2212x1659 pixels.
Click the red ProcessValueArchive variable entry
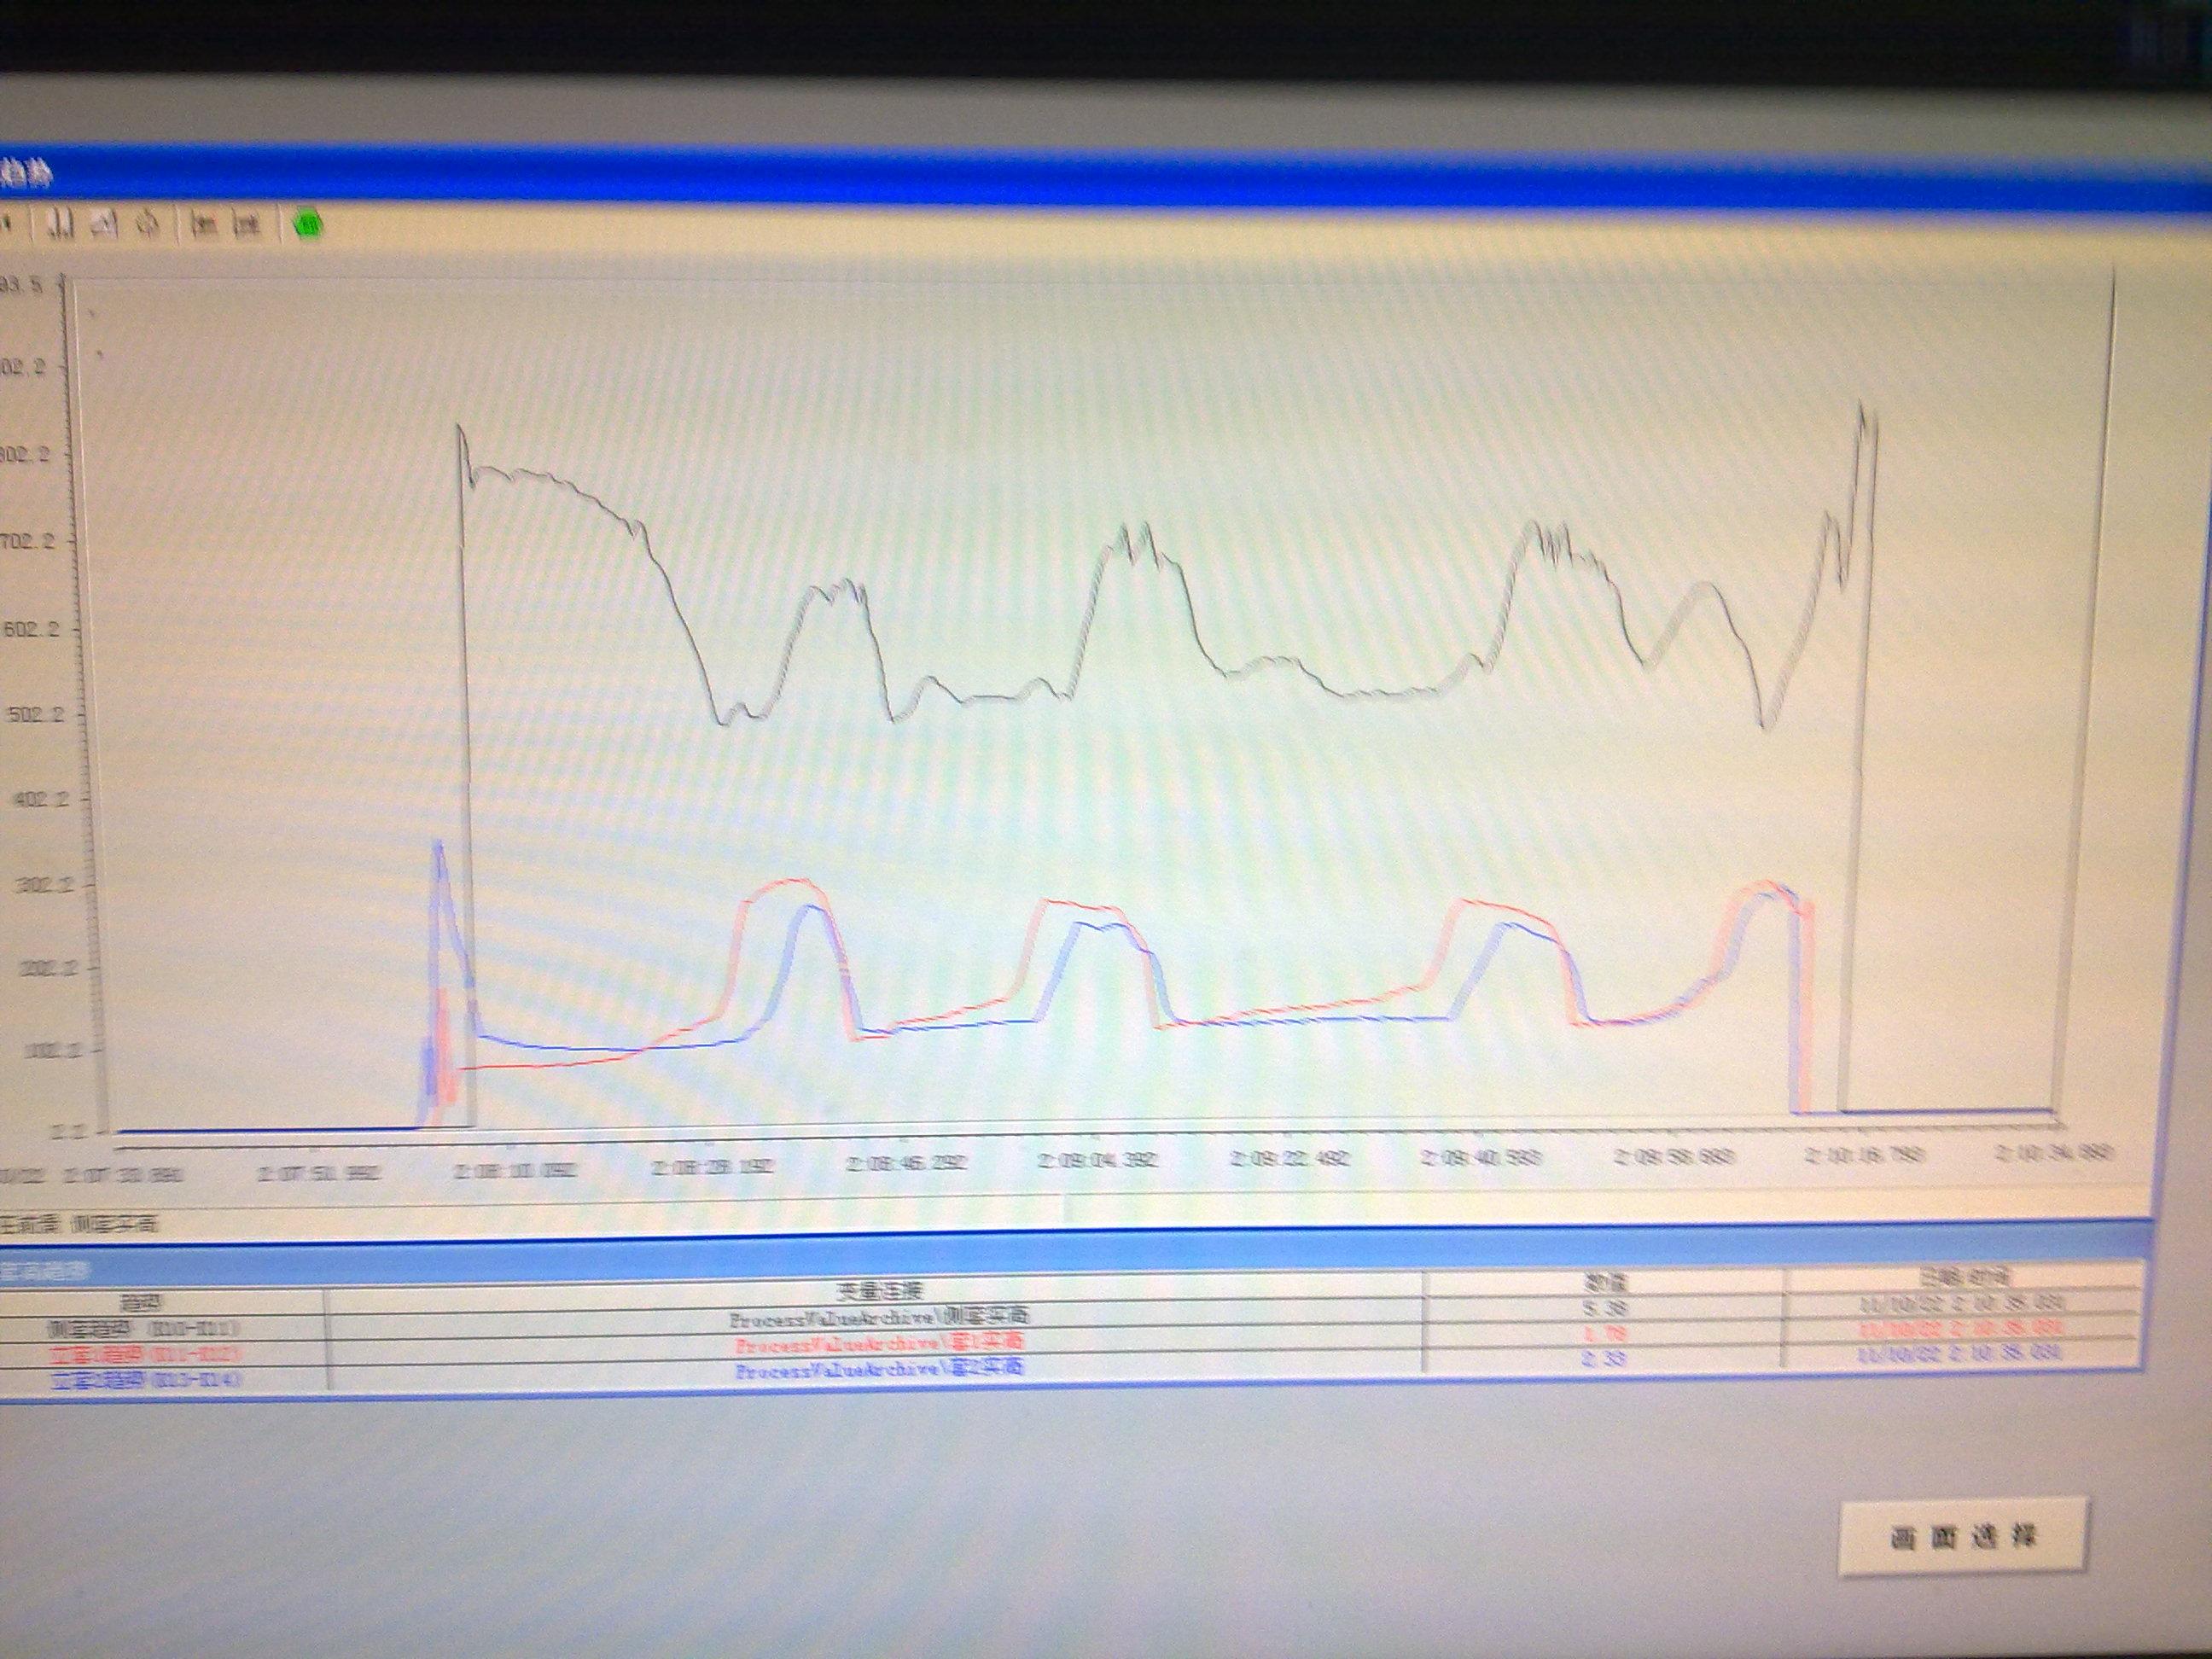click(879, 1343)
